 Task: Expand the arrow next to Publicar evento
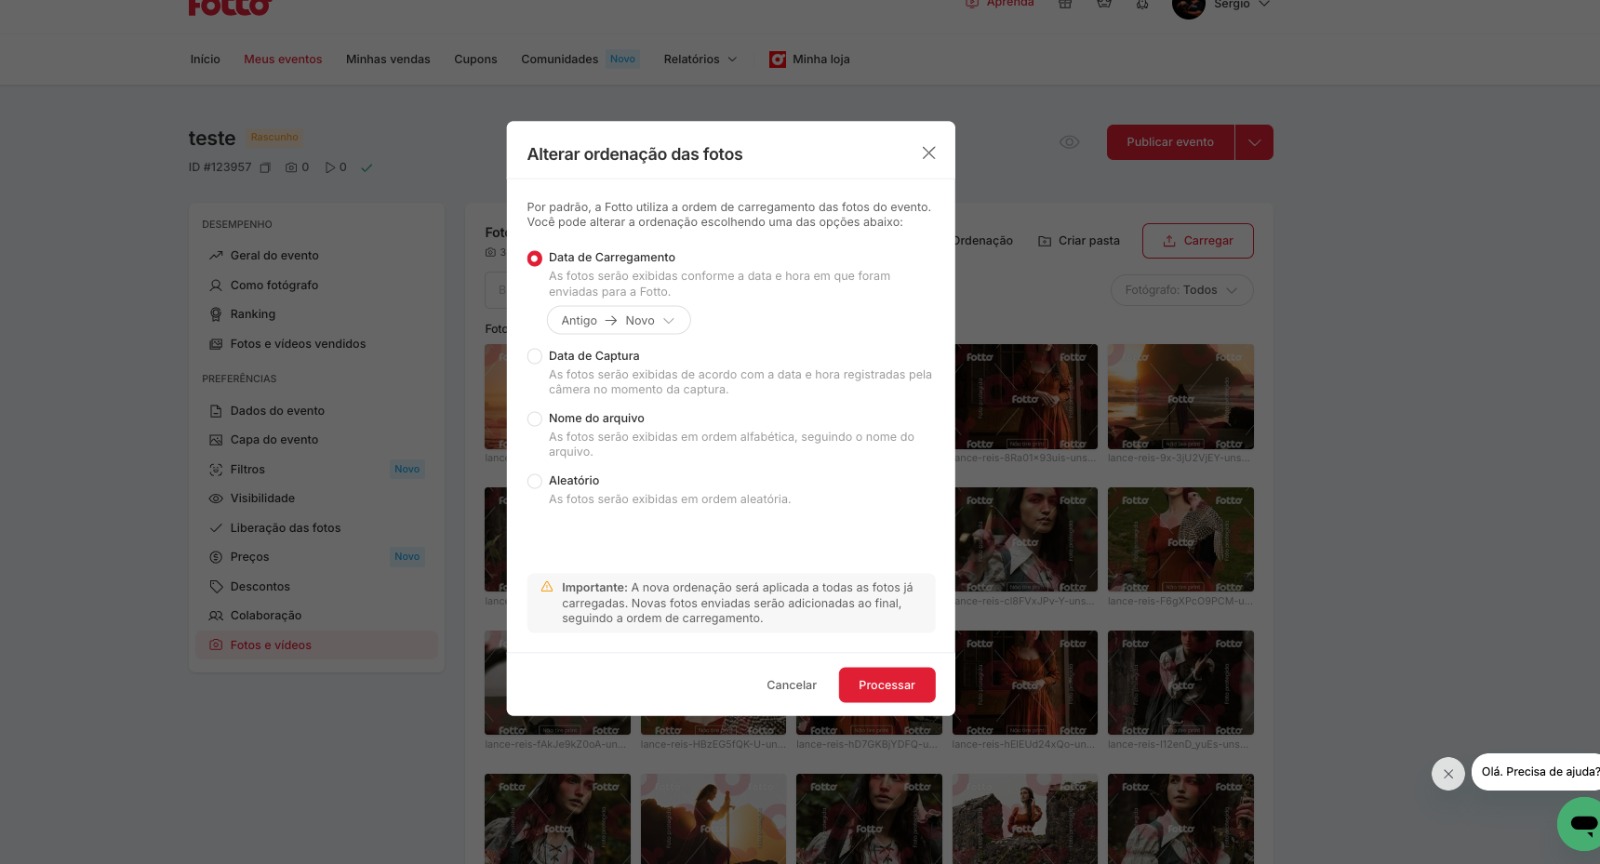pos(1254,142)
